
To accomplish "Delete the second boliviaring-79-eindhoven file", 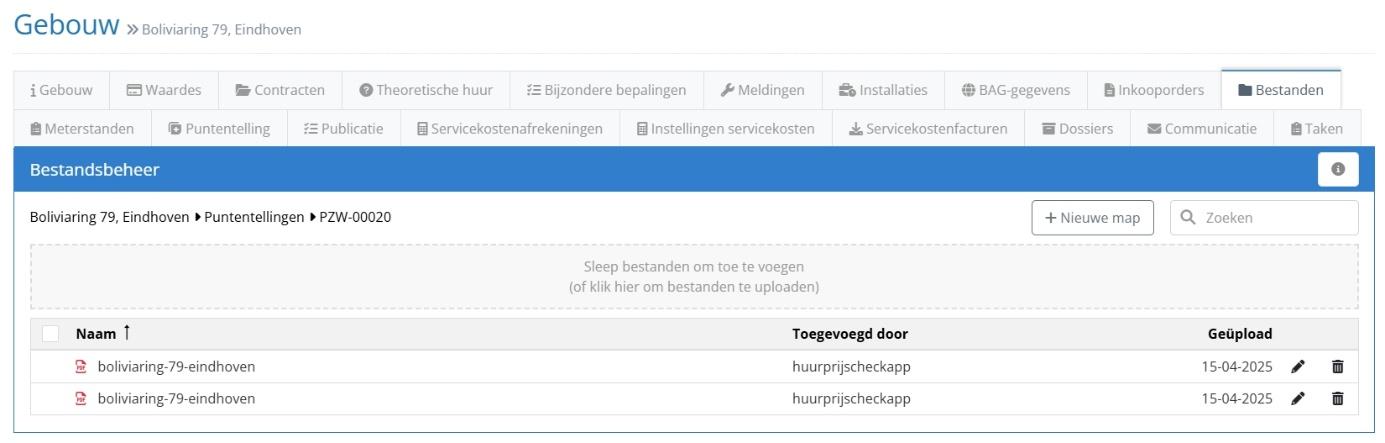I will 1338,399.
